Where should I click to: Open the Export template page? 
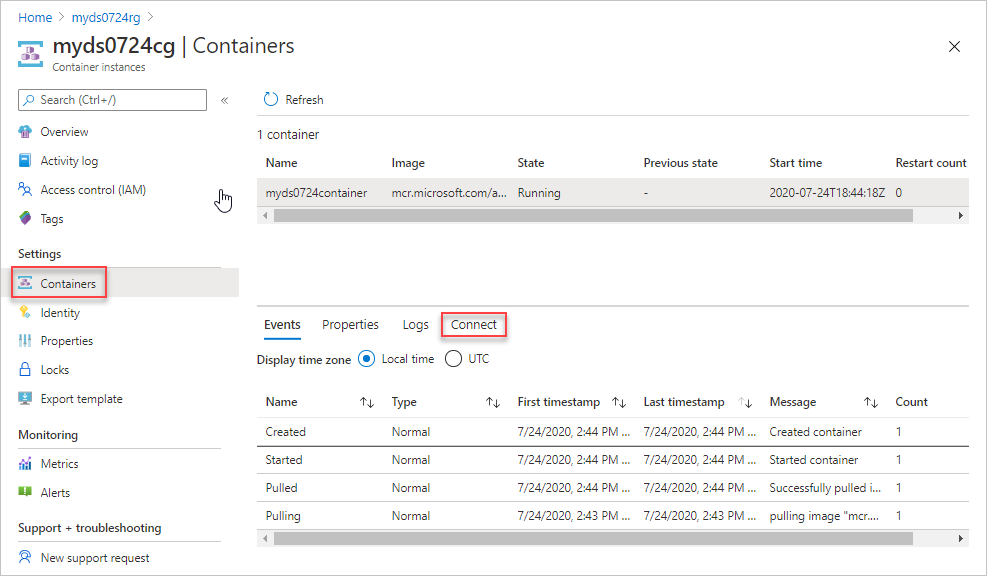pyautogui.click(x=80, y=398)
